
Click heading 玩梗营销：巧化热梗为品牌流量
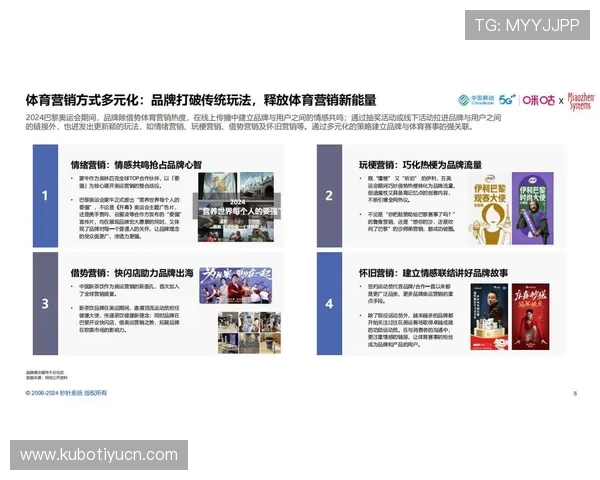[420, 165]
